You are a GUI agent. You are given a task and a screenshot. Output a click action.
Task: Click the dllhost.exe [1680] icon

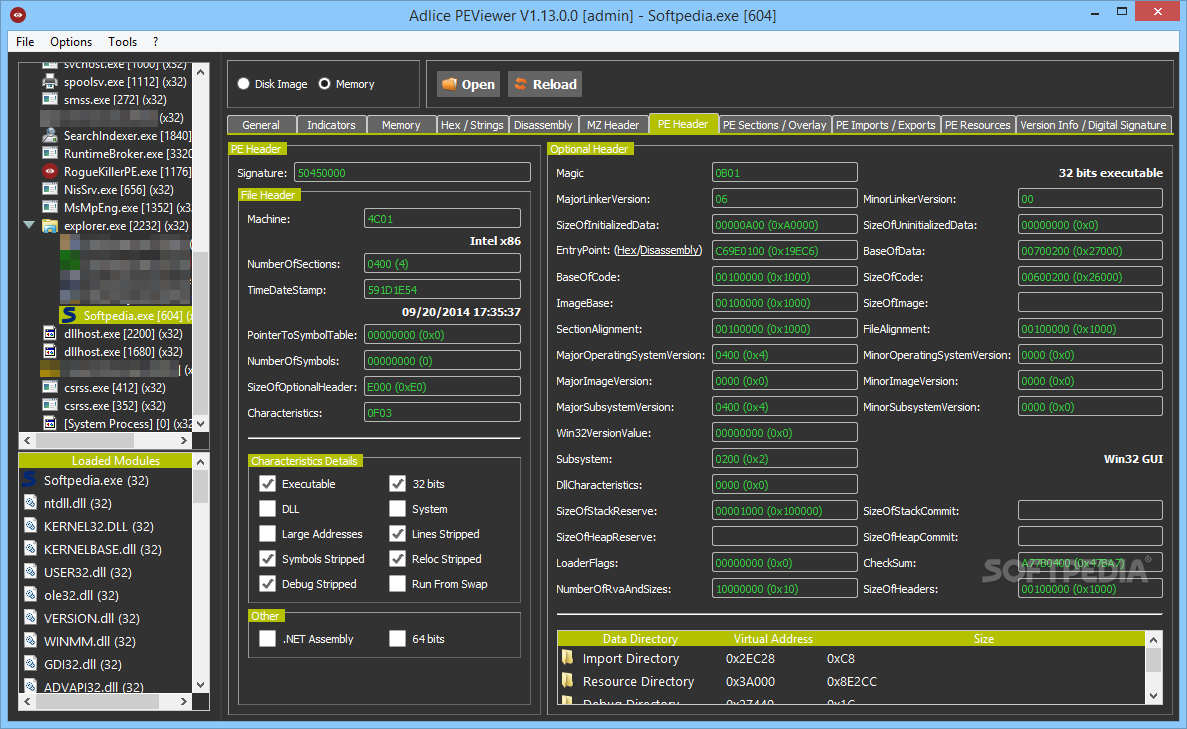(x=50, y=351)
